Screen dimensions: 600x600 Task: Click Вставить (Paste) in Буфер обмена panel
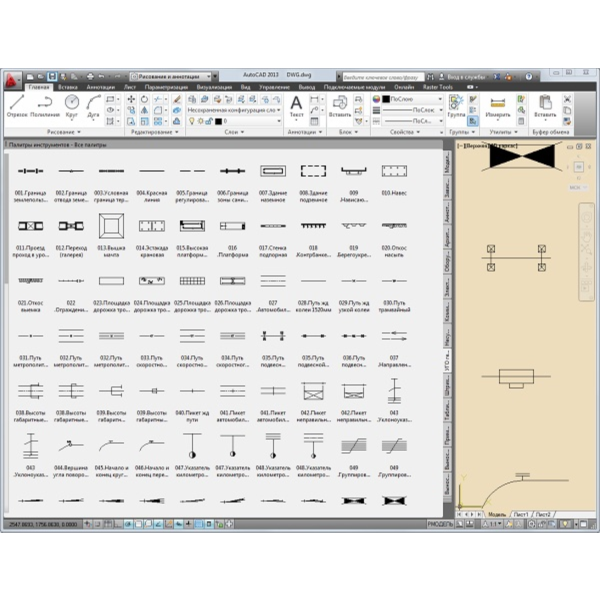pos(545,106)
